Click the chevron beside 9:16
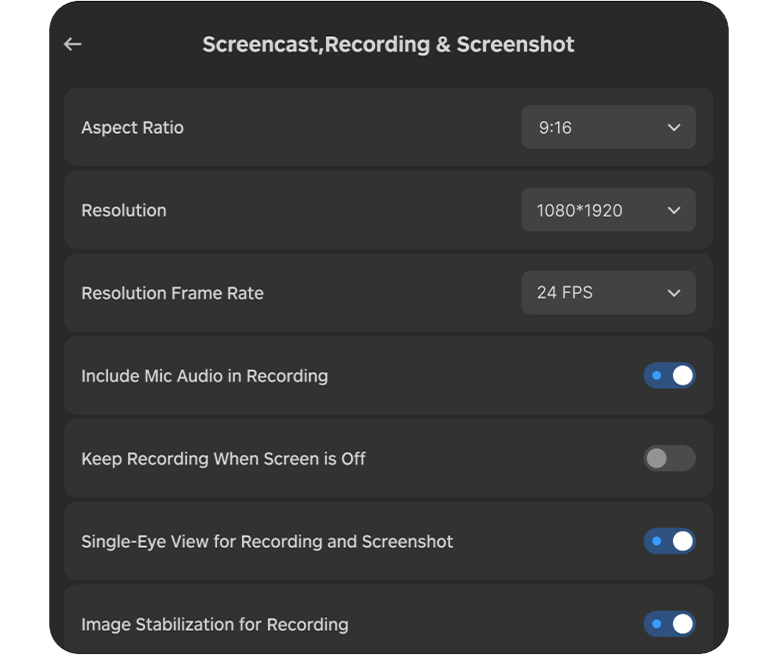 [674, 128]
